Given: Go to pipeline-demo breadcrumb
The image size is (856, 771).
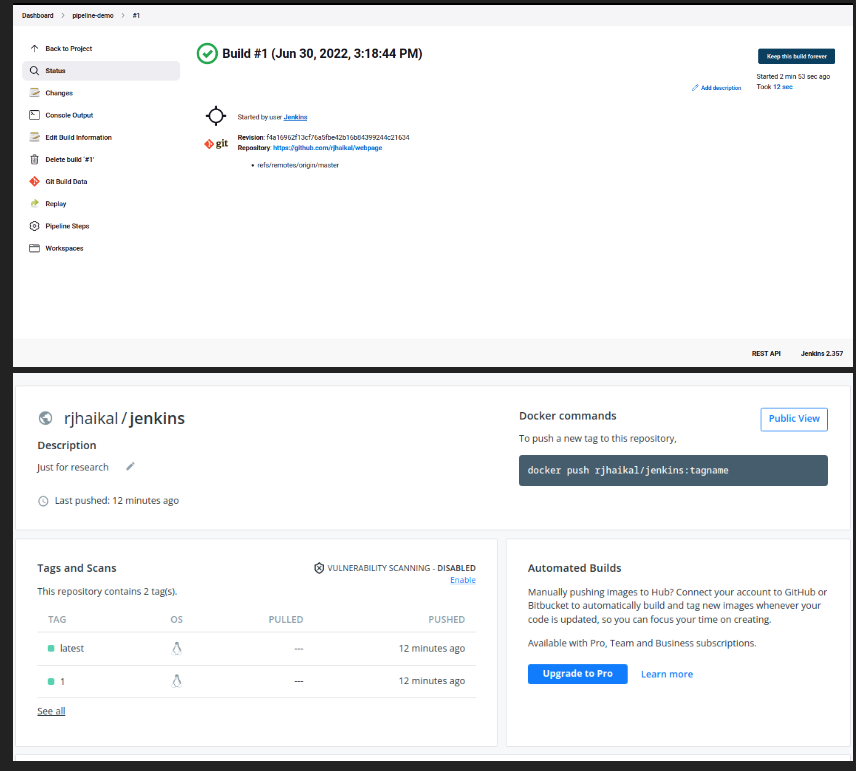Looking at the screenshot, I should [x=93, y=15].
